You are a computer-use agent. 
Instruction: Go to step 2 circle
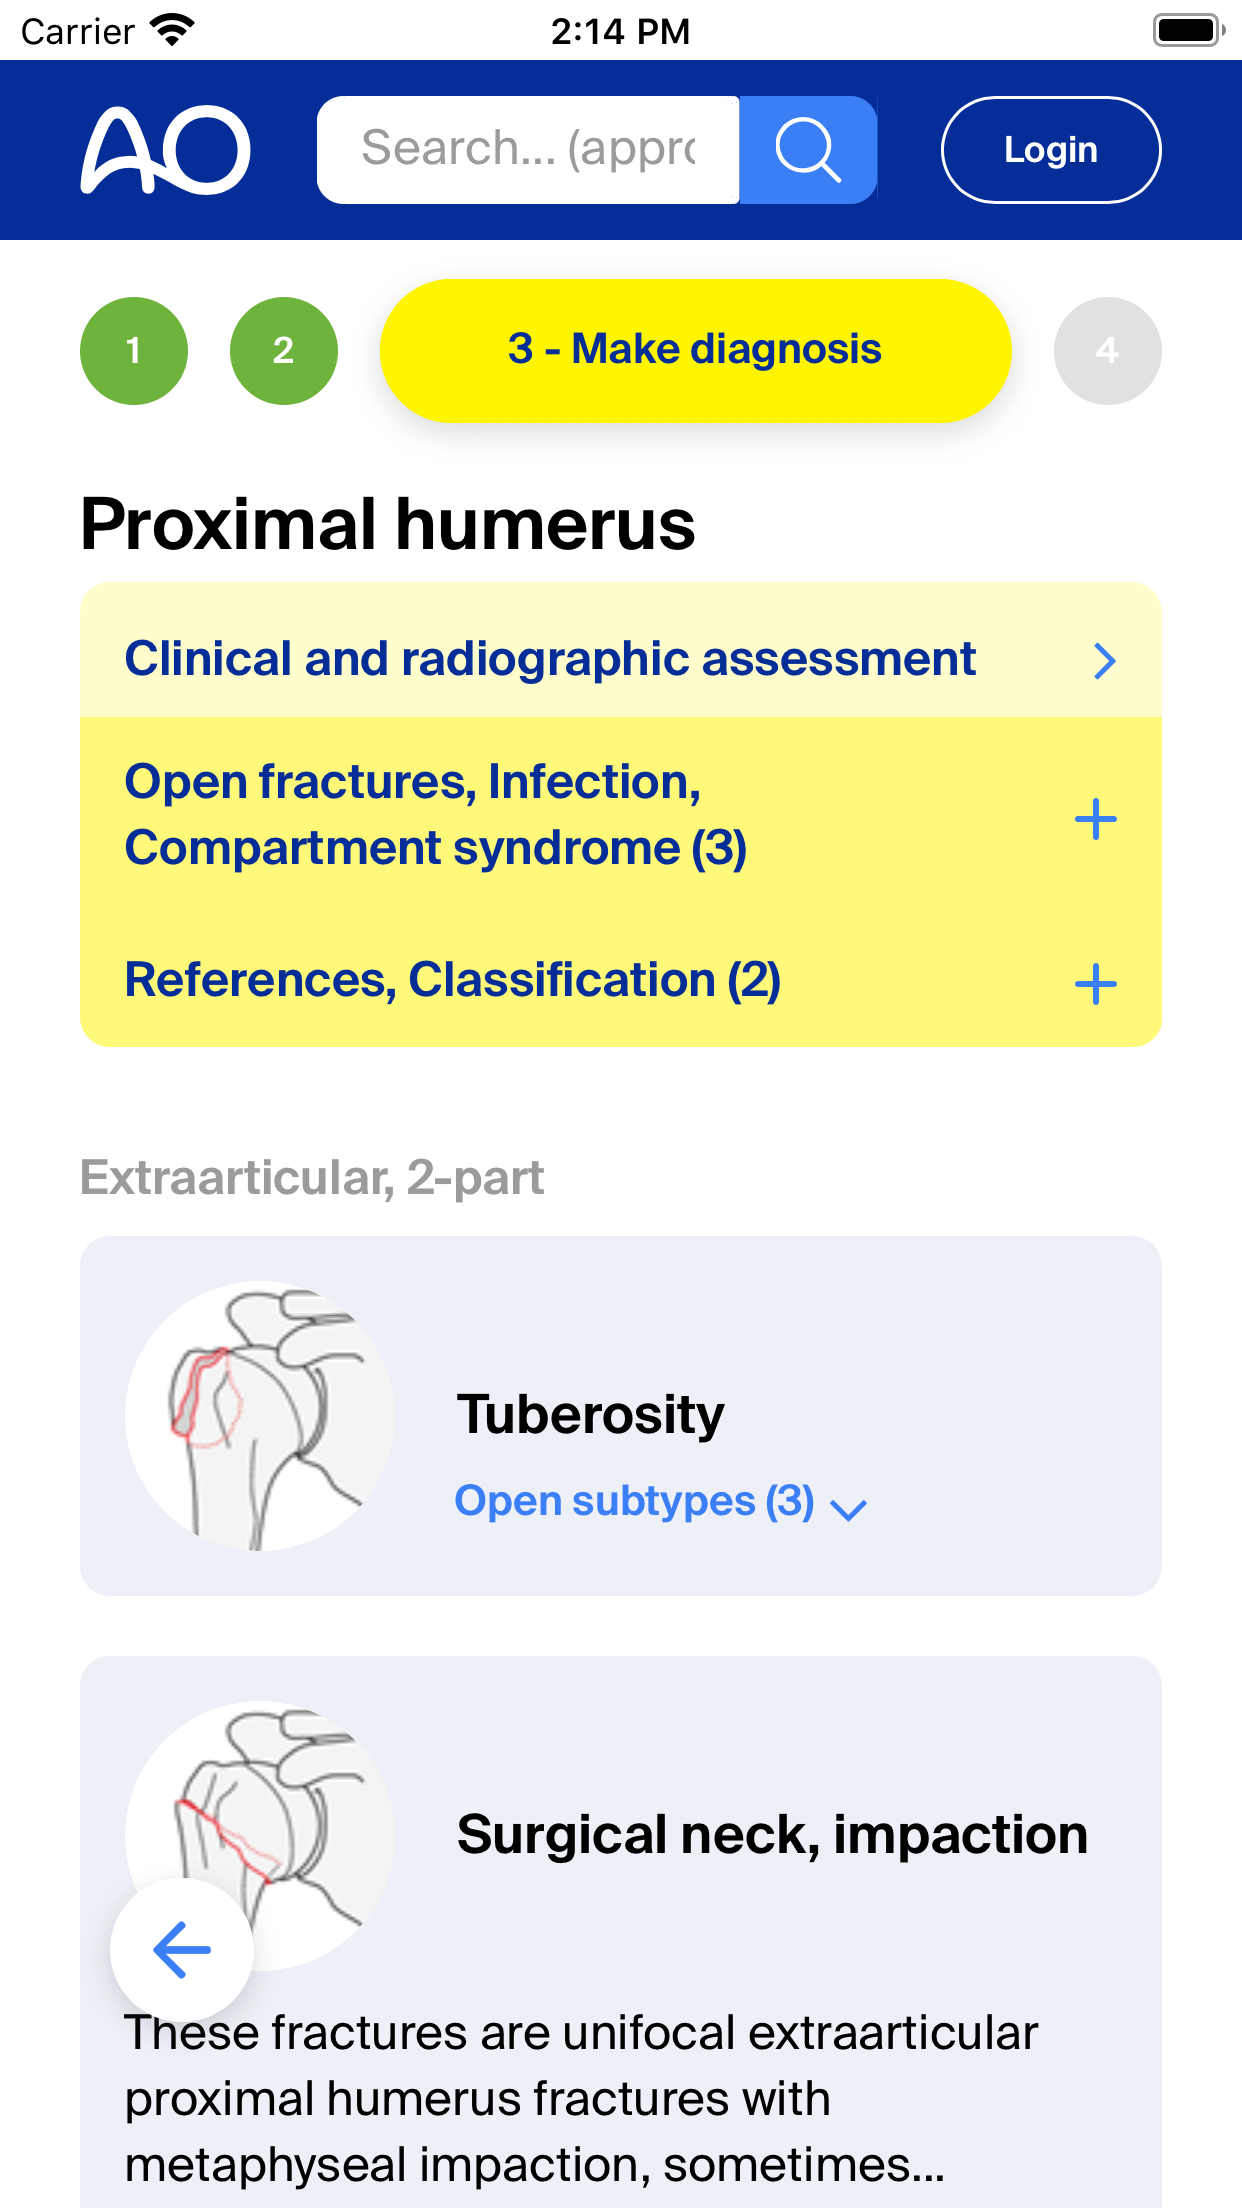tap(284, 351)
